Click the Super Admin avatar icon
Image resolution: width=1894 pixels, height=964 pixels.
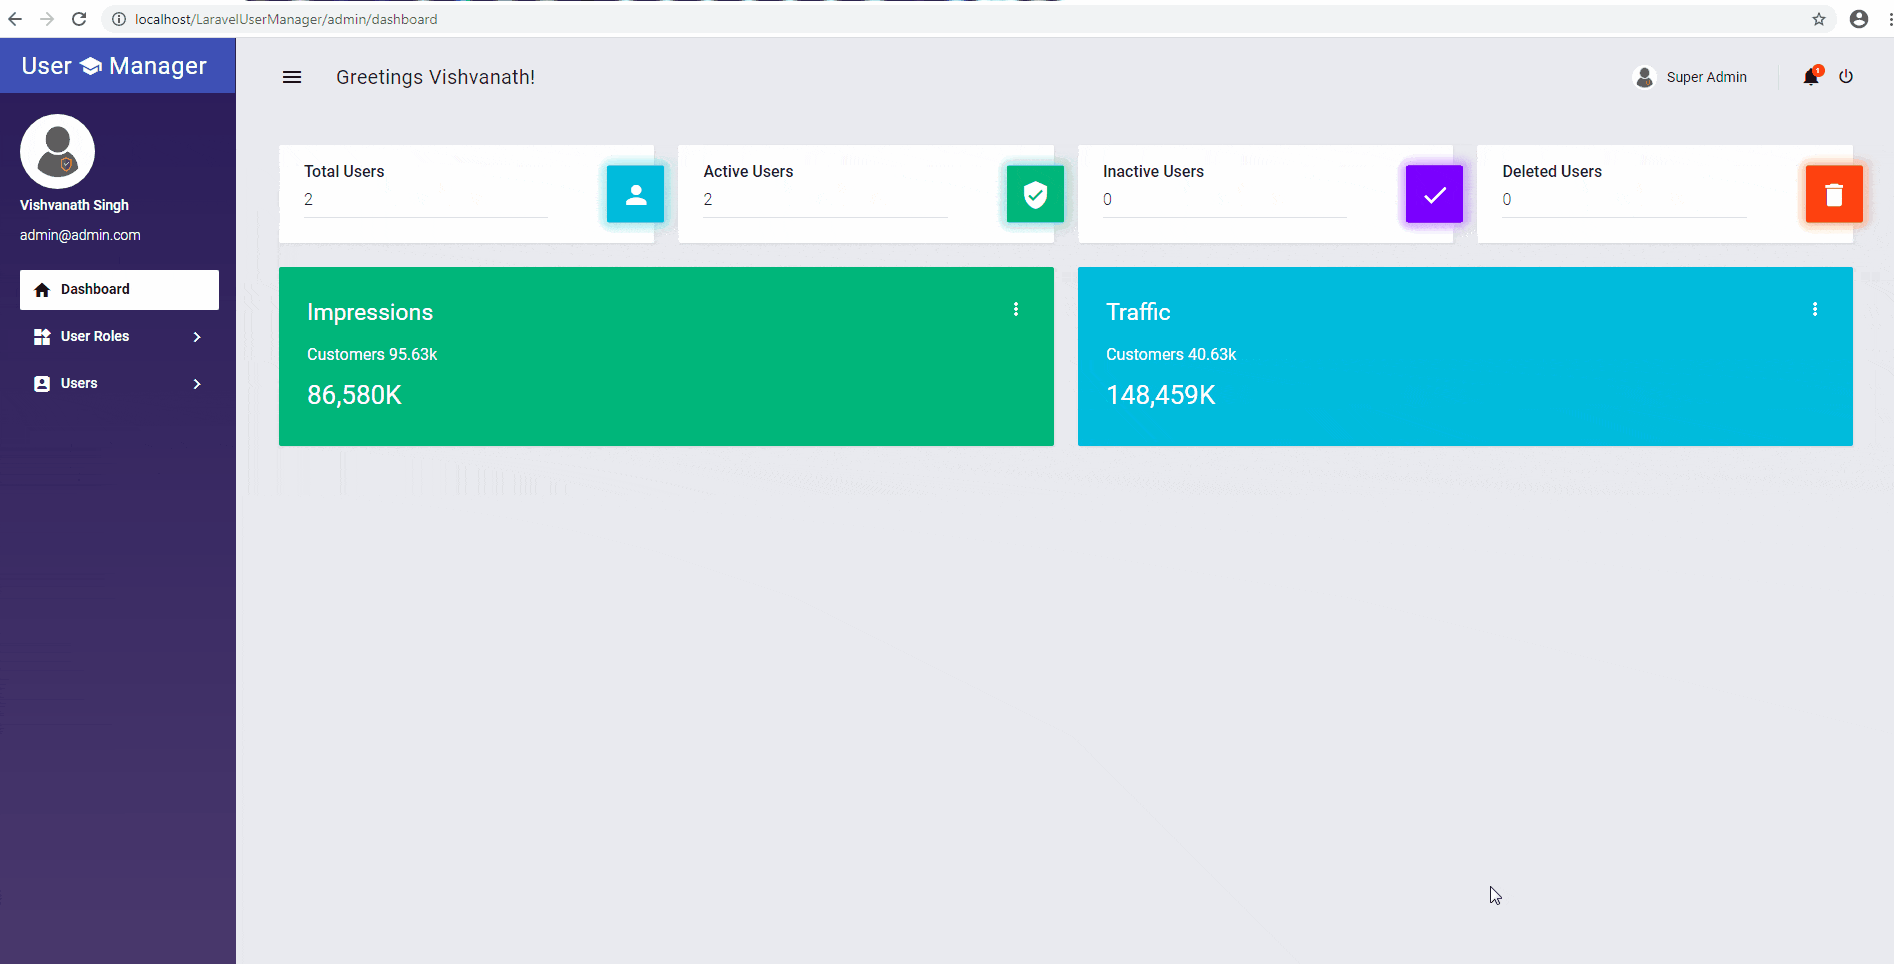[1644, 77]
